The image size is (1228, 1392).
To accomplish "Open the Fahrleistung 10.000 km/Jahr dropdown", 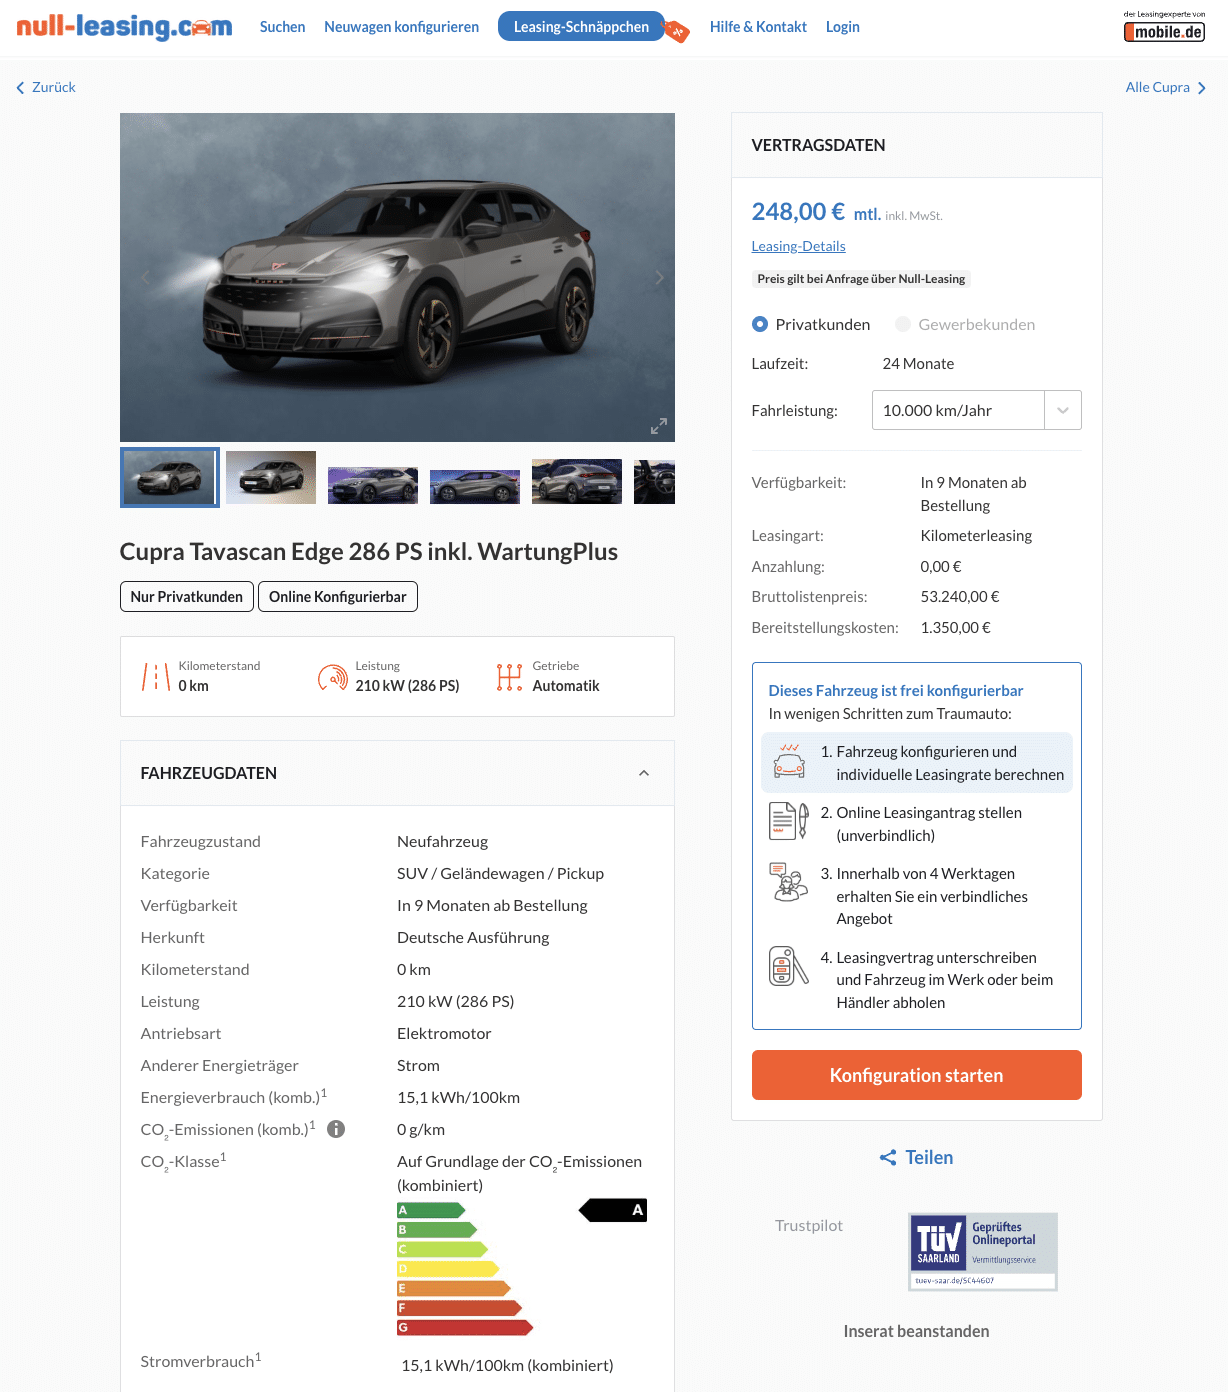I will (976, 410).
